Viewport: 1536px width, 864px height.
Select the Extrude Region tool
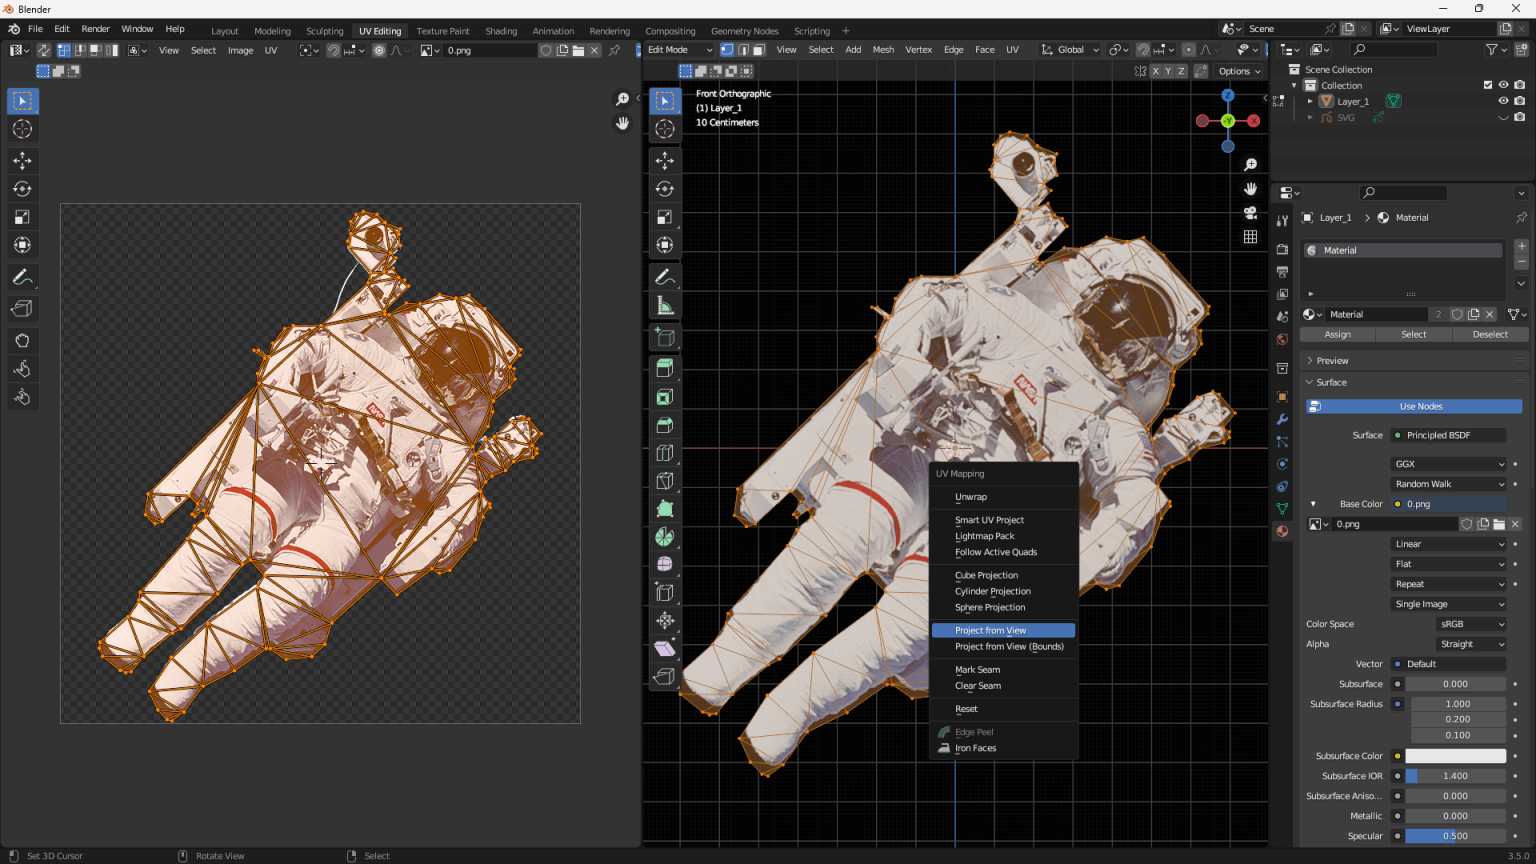(665, 368)
